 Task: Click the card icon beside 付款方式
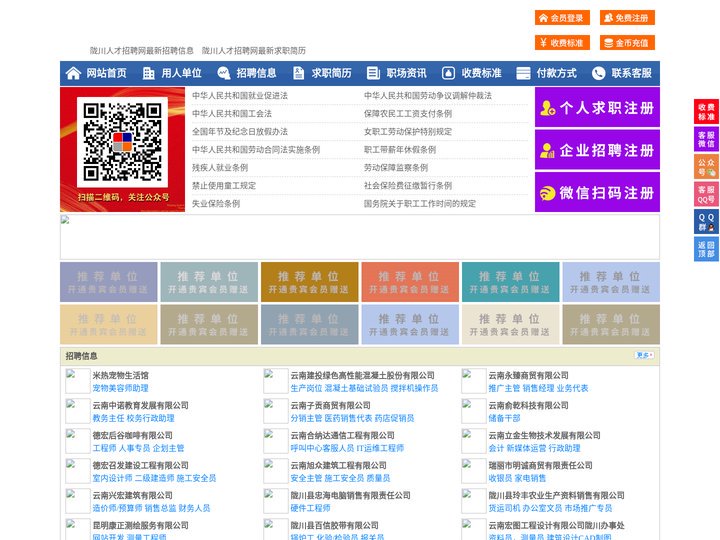[523, 73]
